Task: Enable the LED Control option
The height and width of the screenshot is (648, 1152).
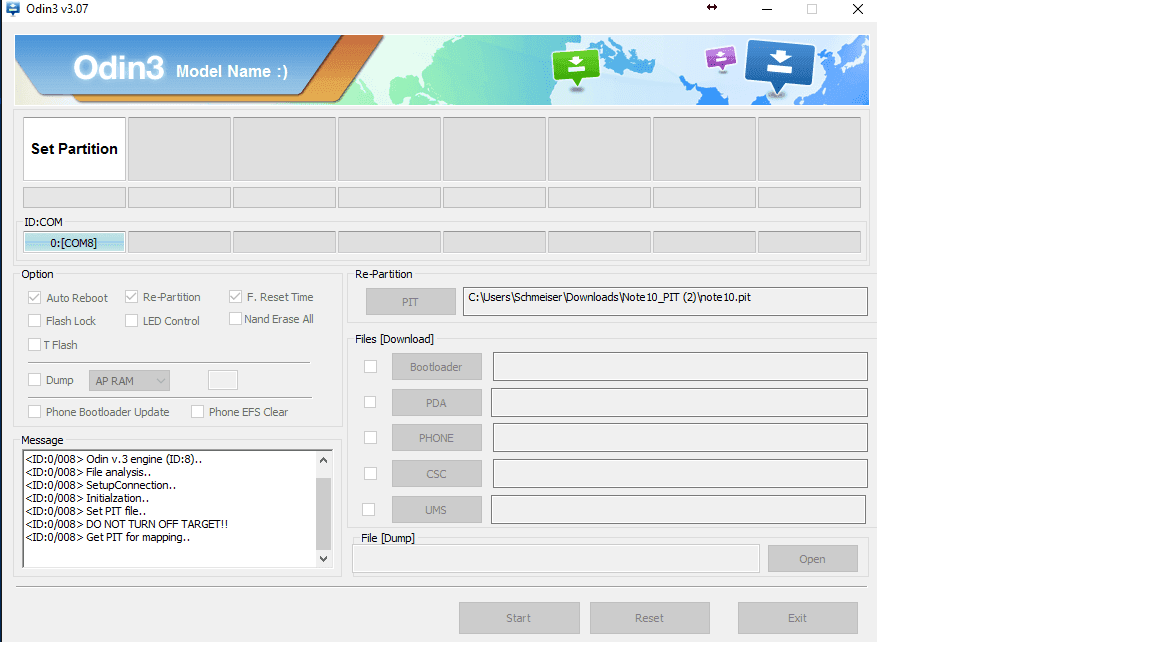Action: coord(132,320)
